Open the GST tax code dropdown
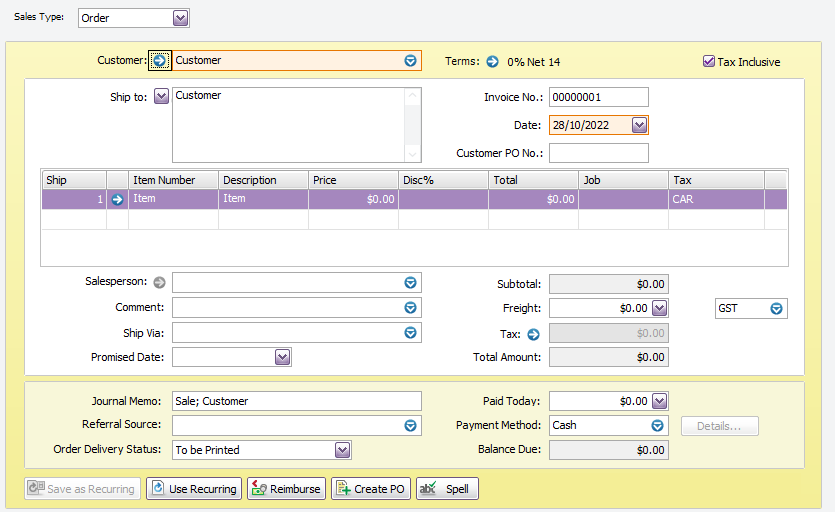This screenshot has height=512, width=835. [776, 308]
